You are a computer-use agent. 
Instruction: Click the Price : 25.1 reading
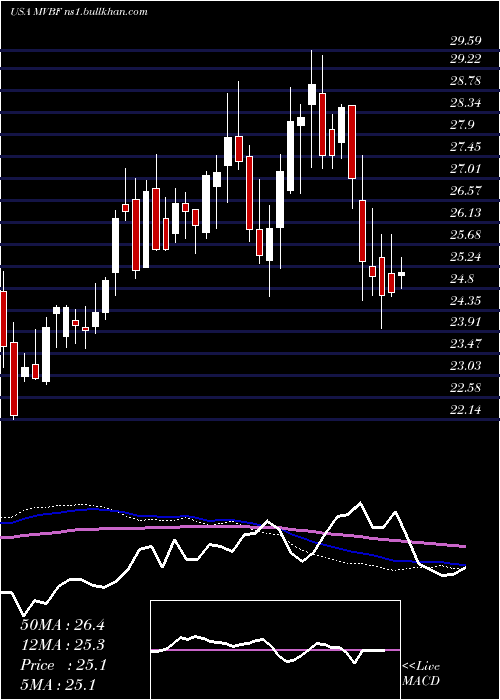tap(63, 665)
